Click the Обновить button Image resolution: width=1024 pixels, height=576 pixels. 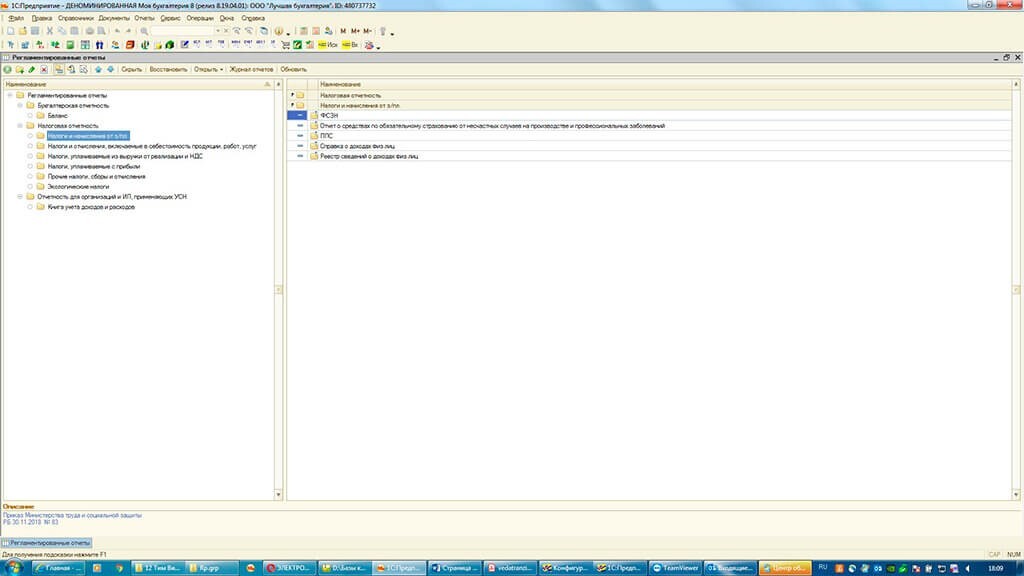point(293,69)
